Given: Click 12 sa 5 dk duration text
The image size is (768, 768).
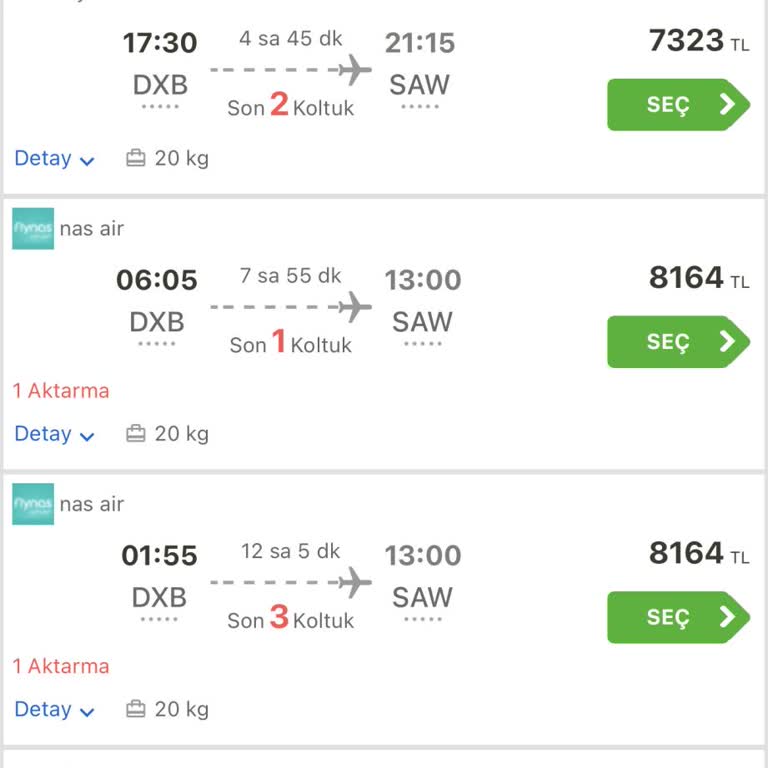Looking at the screenshot, I should click(x=291, y=551).
